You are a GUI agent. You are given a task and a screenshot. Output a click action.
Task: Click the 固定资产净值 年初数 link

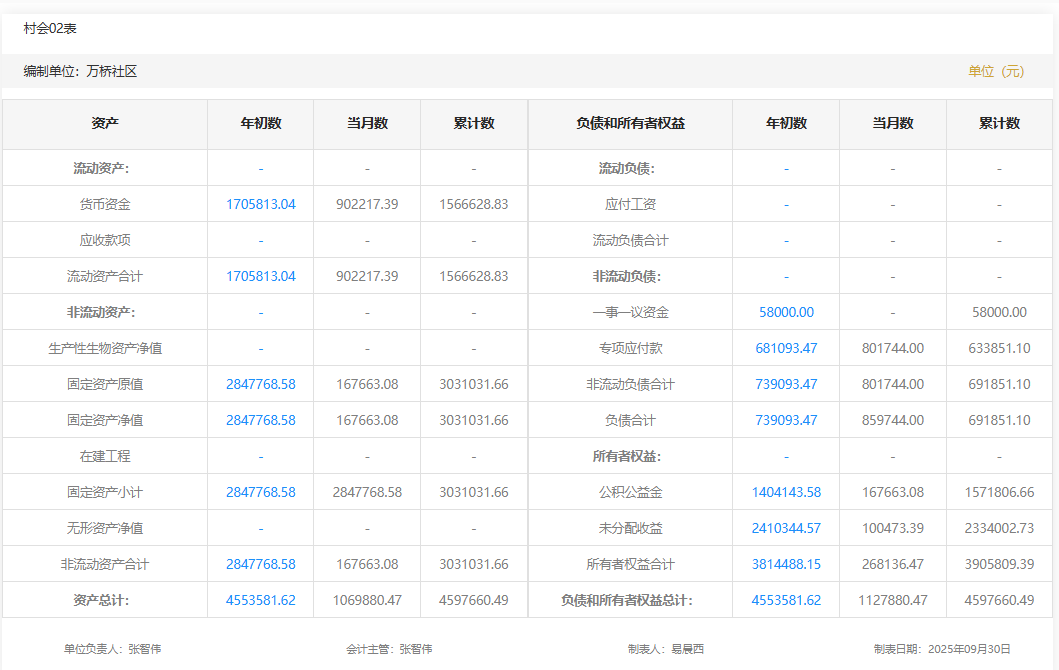tap(260, 420)
